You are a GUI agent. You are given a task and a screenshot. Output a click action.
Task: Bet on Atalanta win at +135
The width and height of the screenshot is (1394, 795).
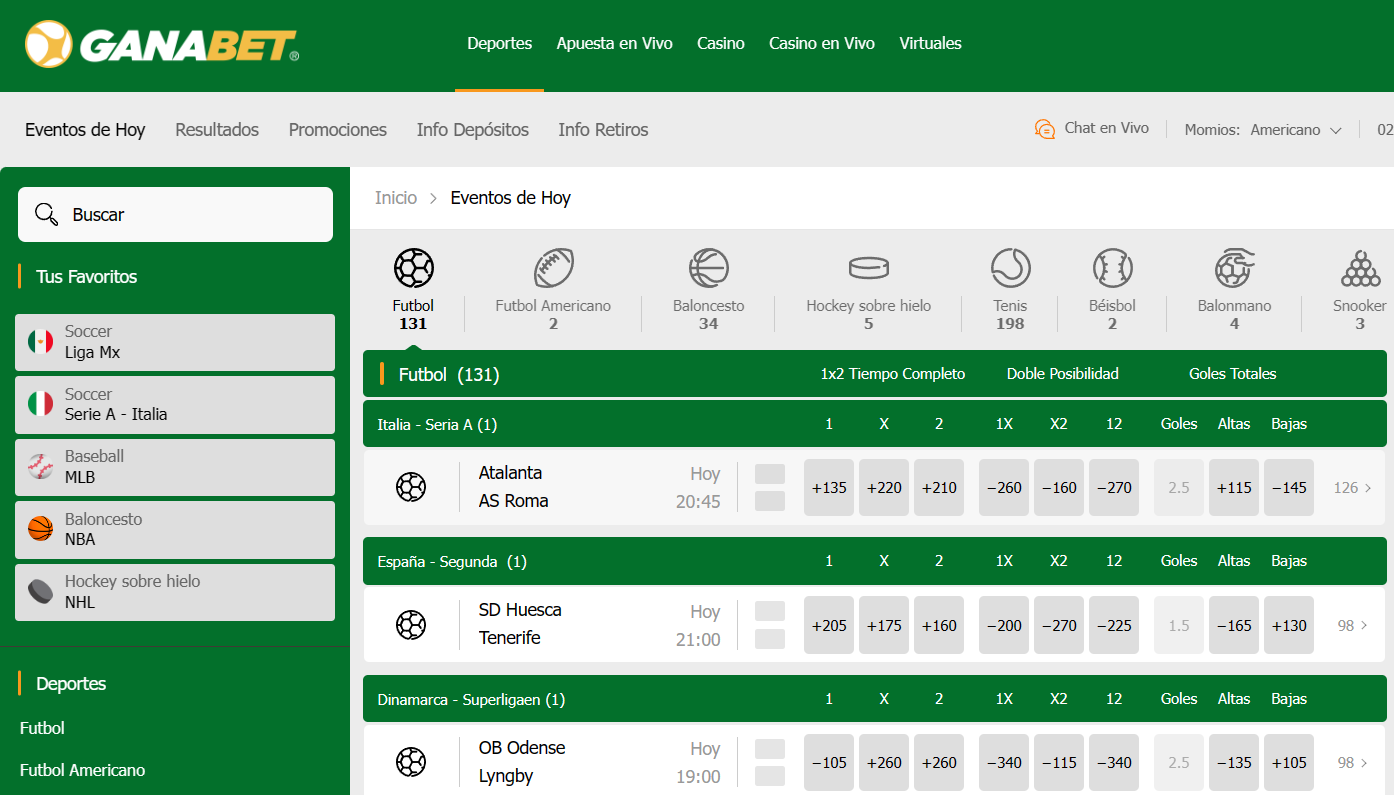tap(829, 488)
